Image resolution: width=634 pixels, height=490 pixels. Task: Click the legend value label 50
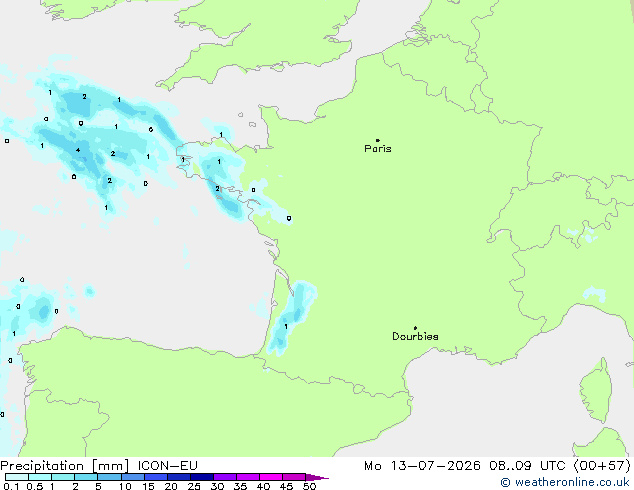(x=309, y=486)
